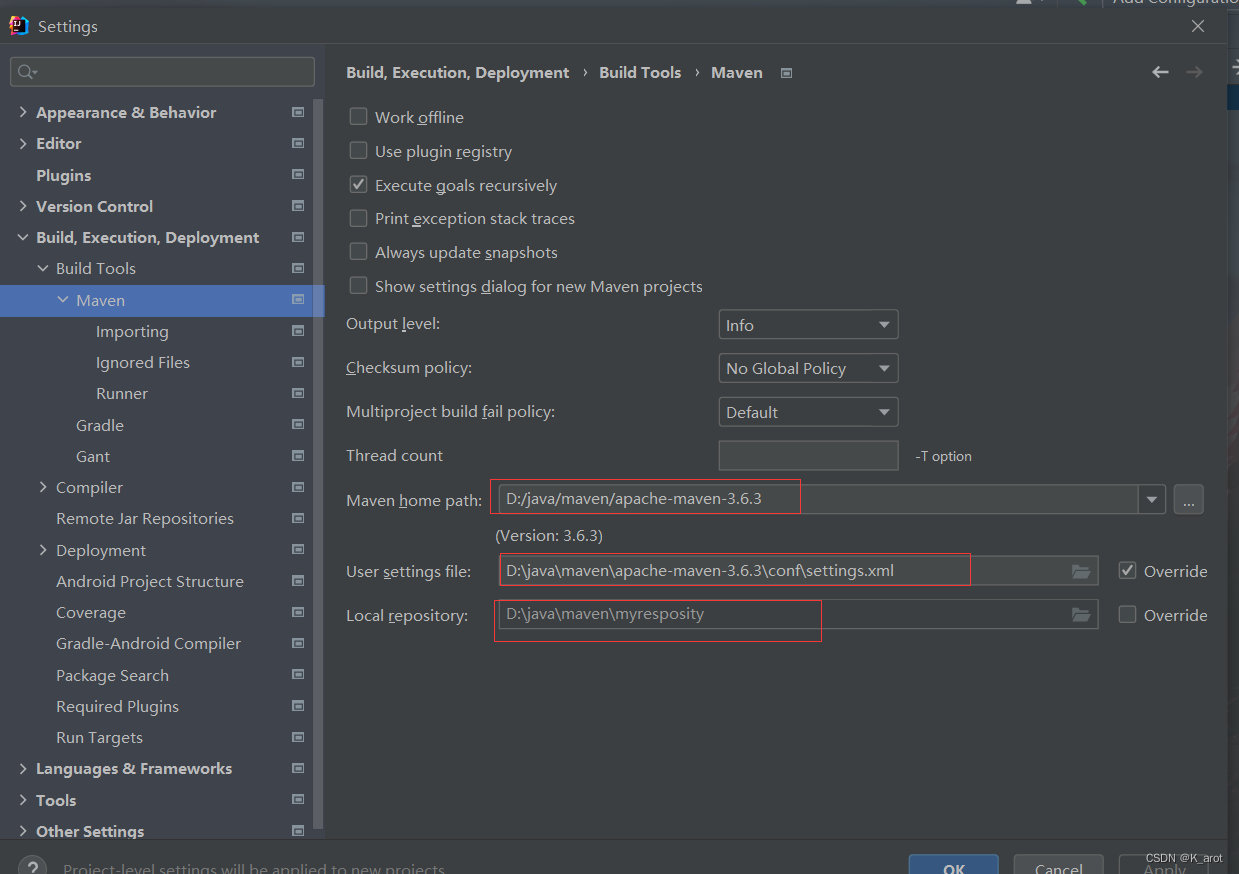
Task: Open Required Plugins settings
Action: [117, 706]
